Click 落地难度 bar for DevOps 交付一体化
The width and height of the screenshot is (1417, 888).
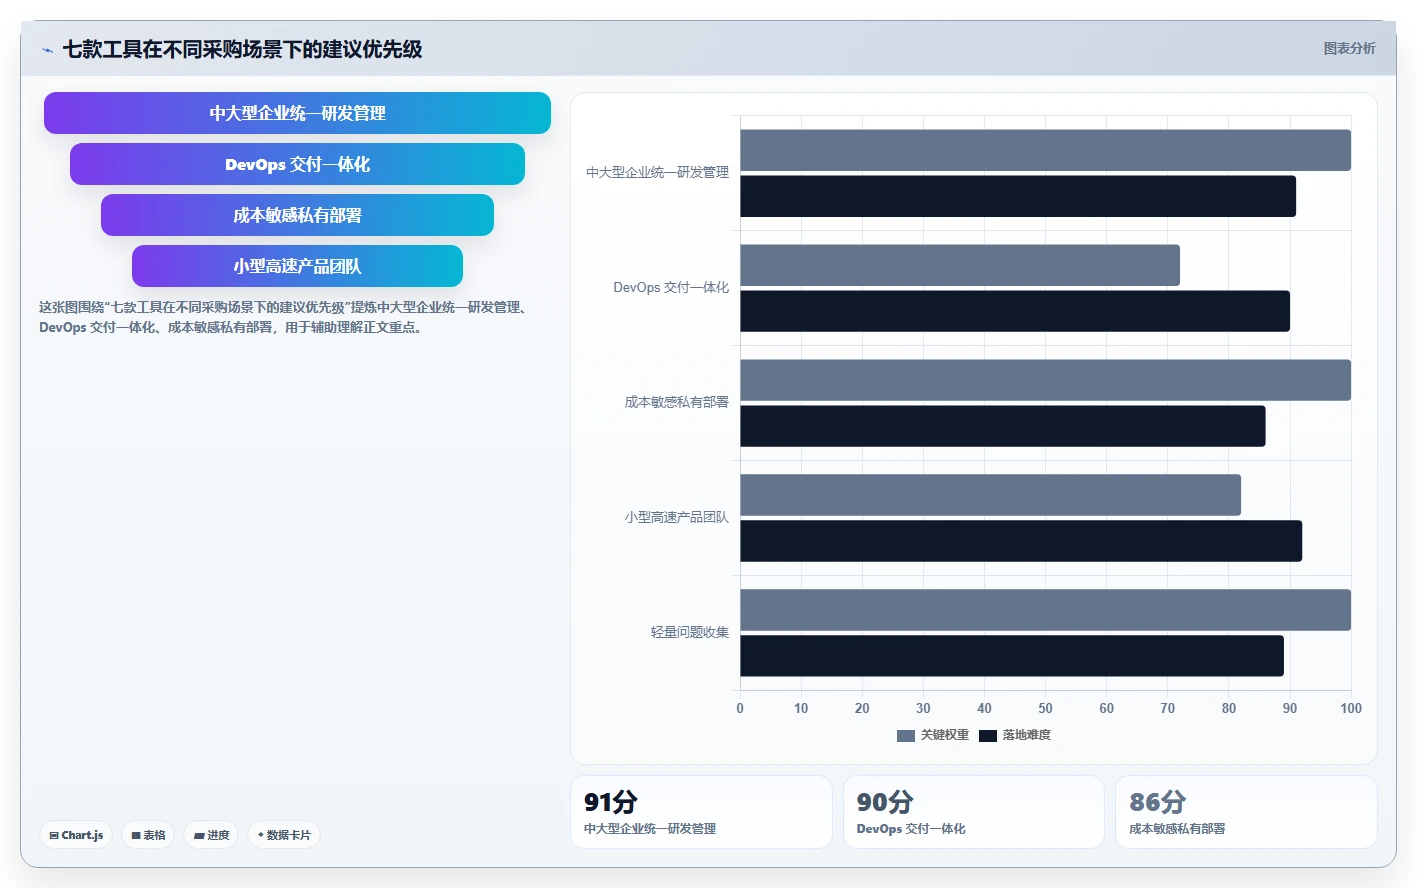[1015, 311]
